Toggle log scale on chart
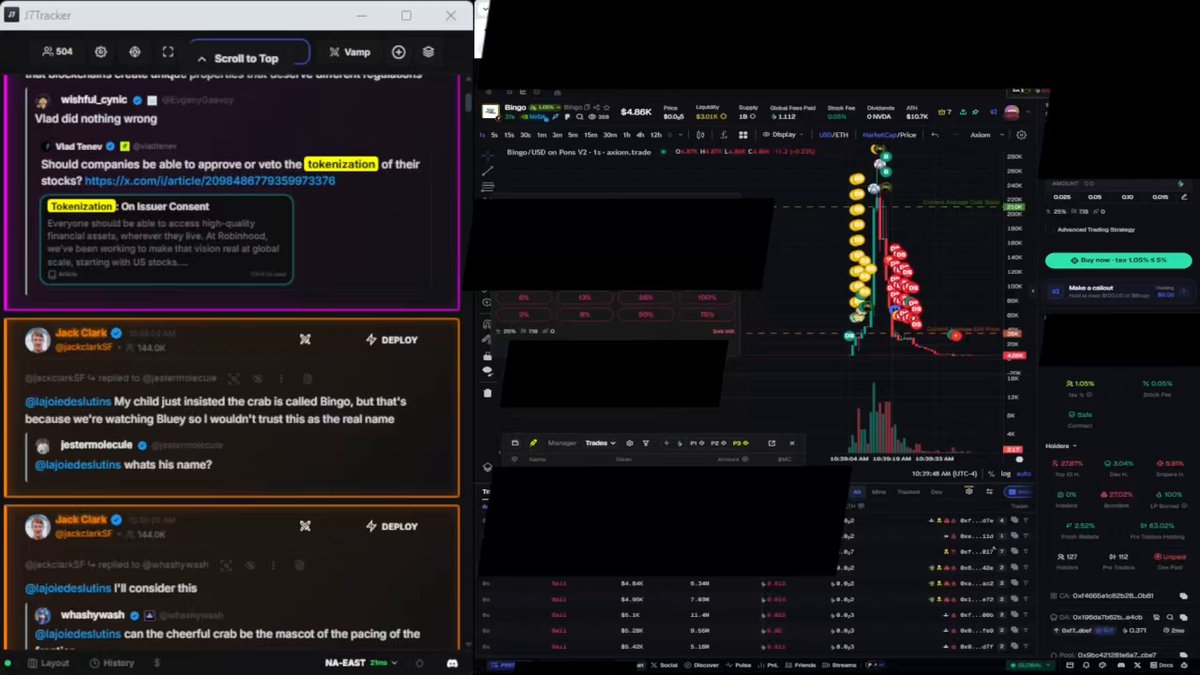Image resolution: width=1200 pixels, height=675 pixels. click(x=1005, y=474)
